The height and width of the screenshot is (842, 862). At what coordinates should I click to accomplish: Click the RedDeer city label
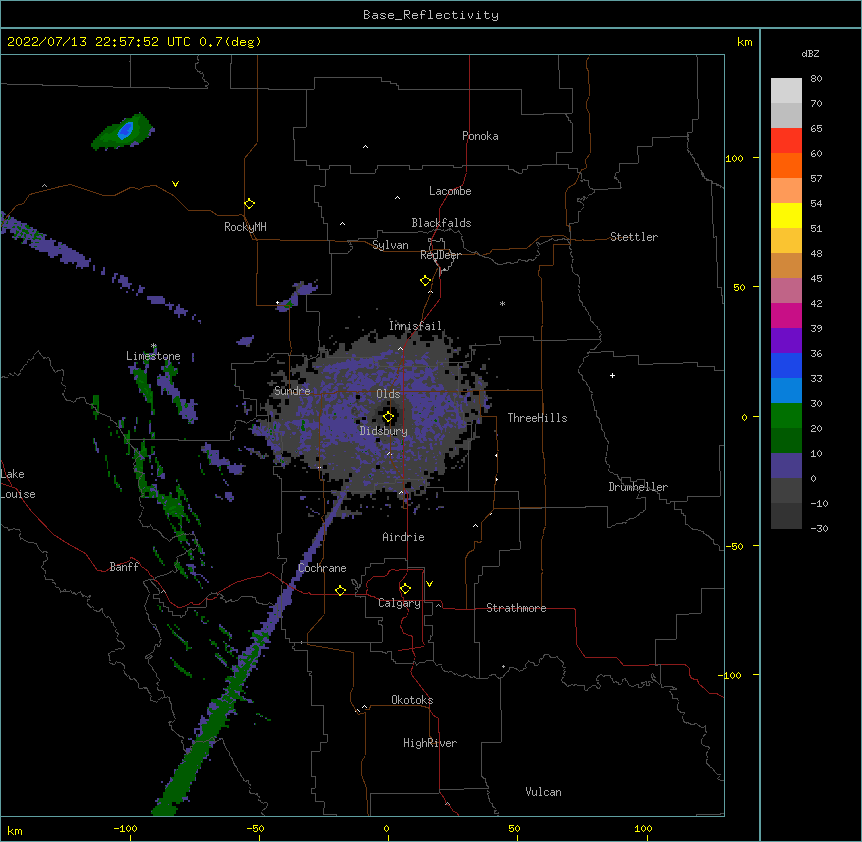(x=440, y=255)
